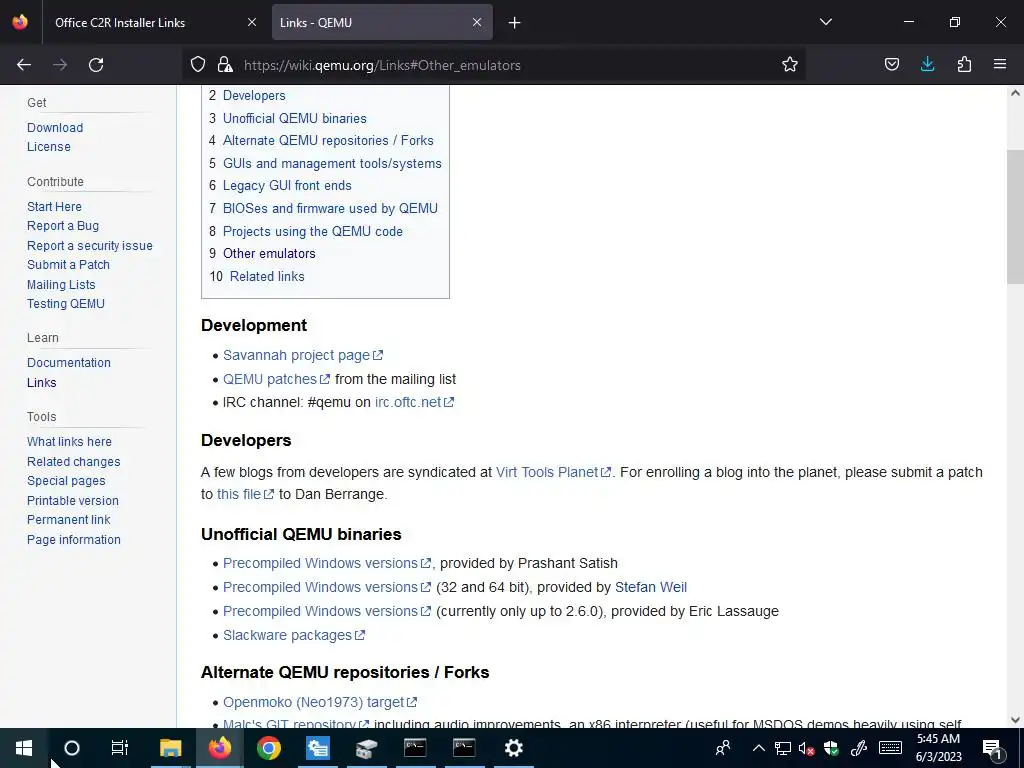Open Start Here in Contribute section
Viewport: 1024px width, 768px height.
click(54, 206)
